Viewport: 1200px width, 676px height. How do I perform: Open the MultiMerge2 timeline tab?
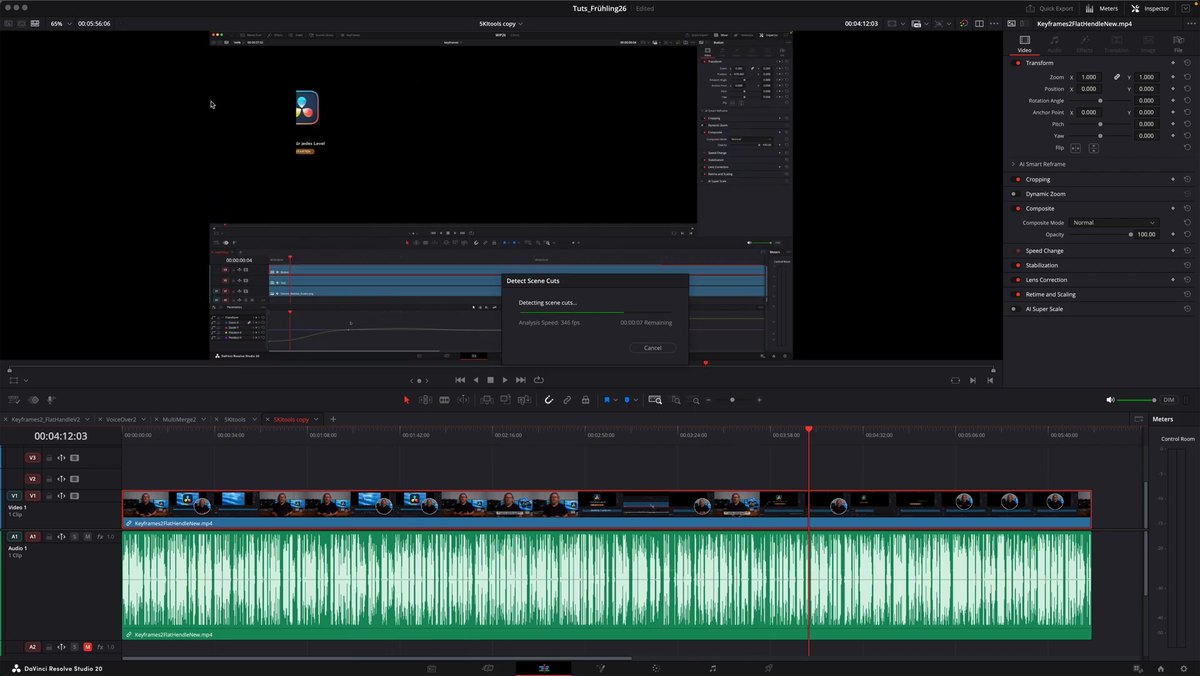point(180,419)
